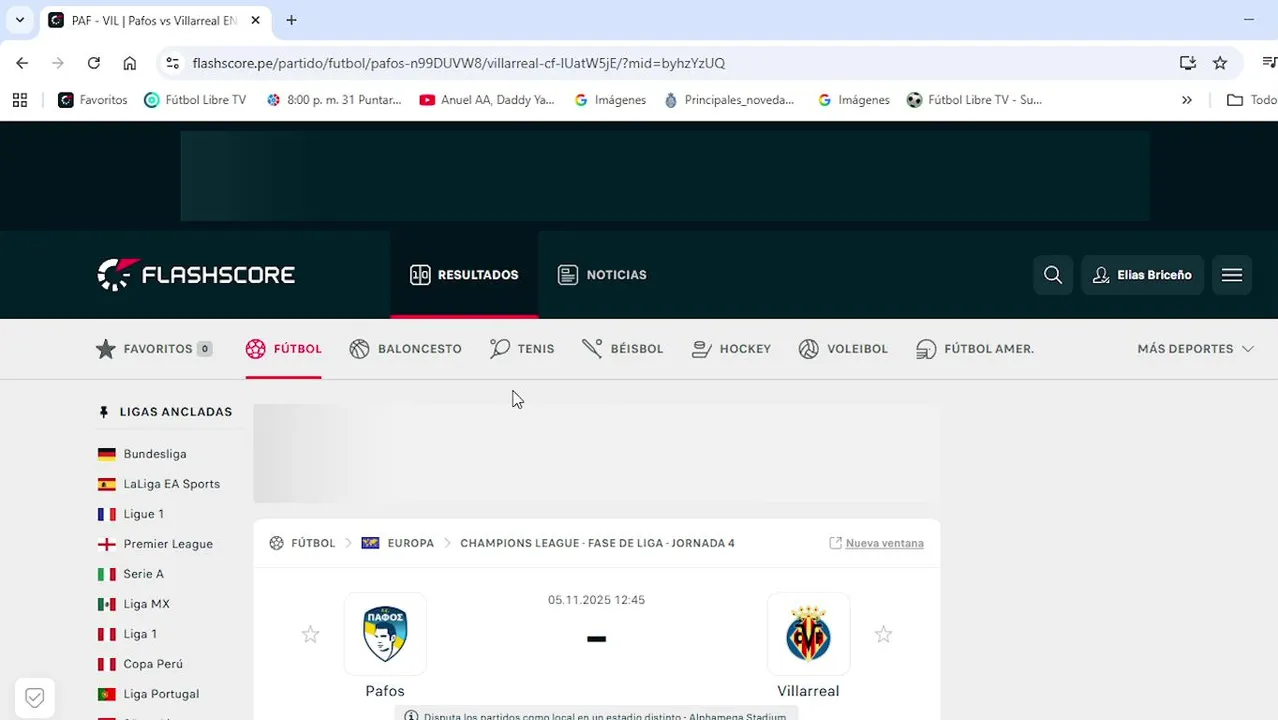Viewport: 1278px width, 720px height.
Task: Show more bookmarks chevron
Action: (x=1187, y=100)
